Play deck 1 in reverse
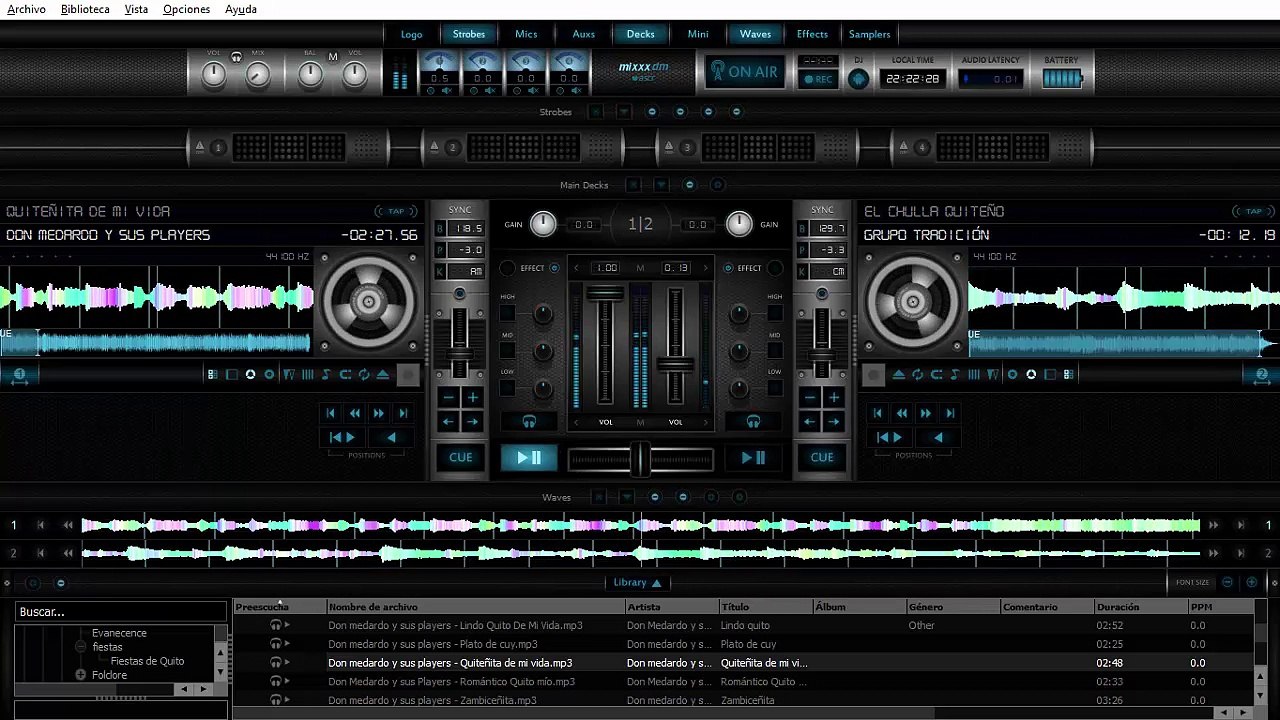This screenshot has height=720, width=1280. pos(391,437)
